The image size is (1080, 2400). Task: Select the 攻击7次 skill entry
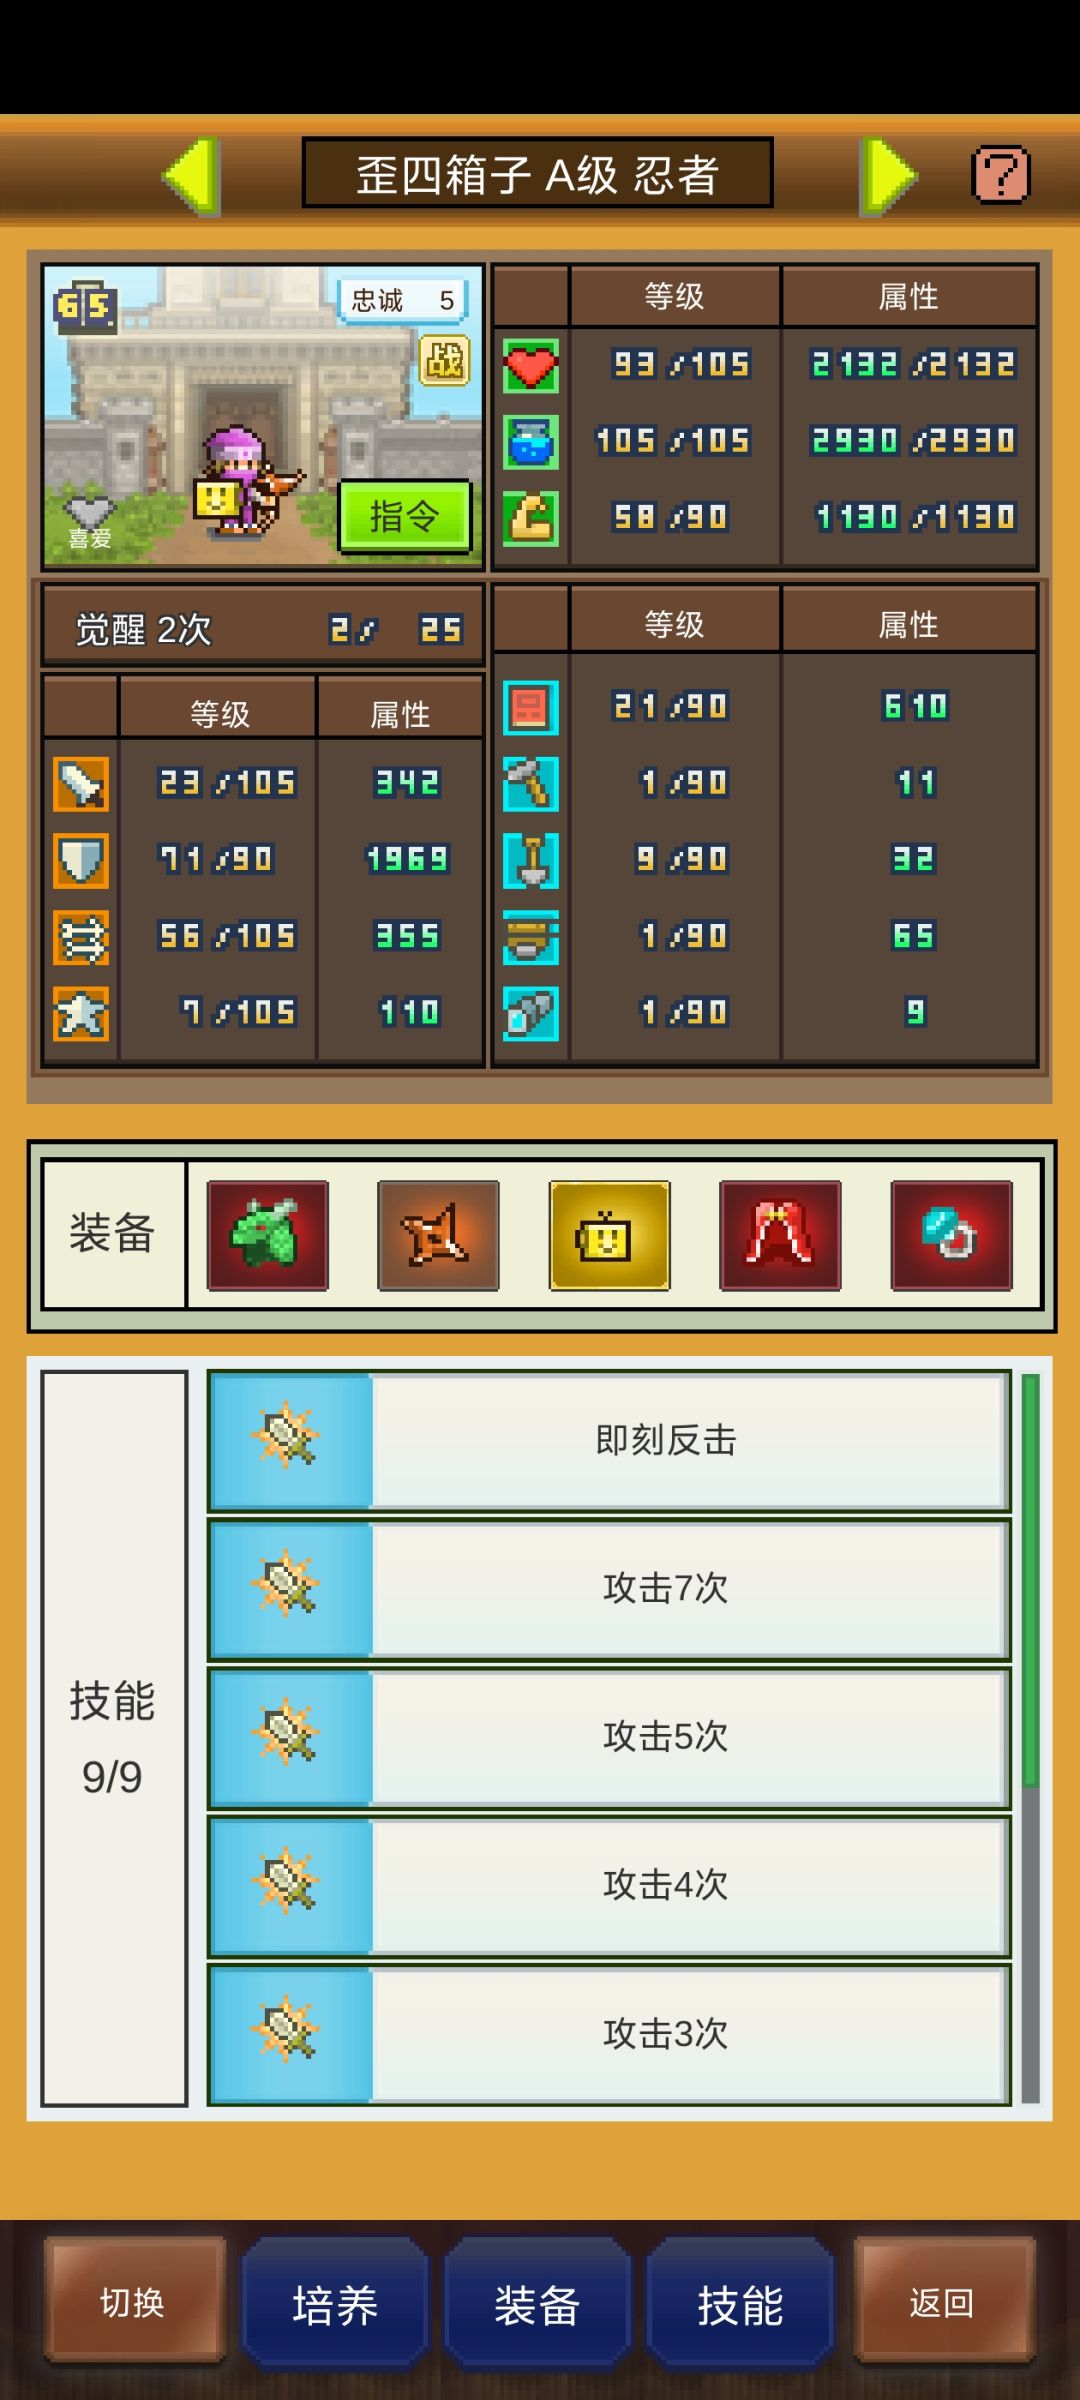point(609,1589)
